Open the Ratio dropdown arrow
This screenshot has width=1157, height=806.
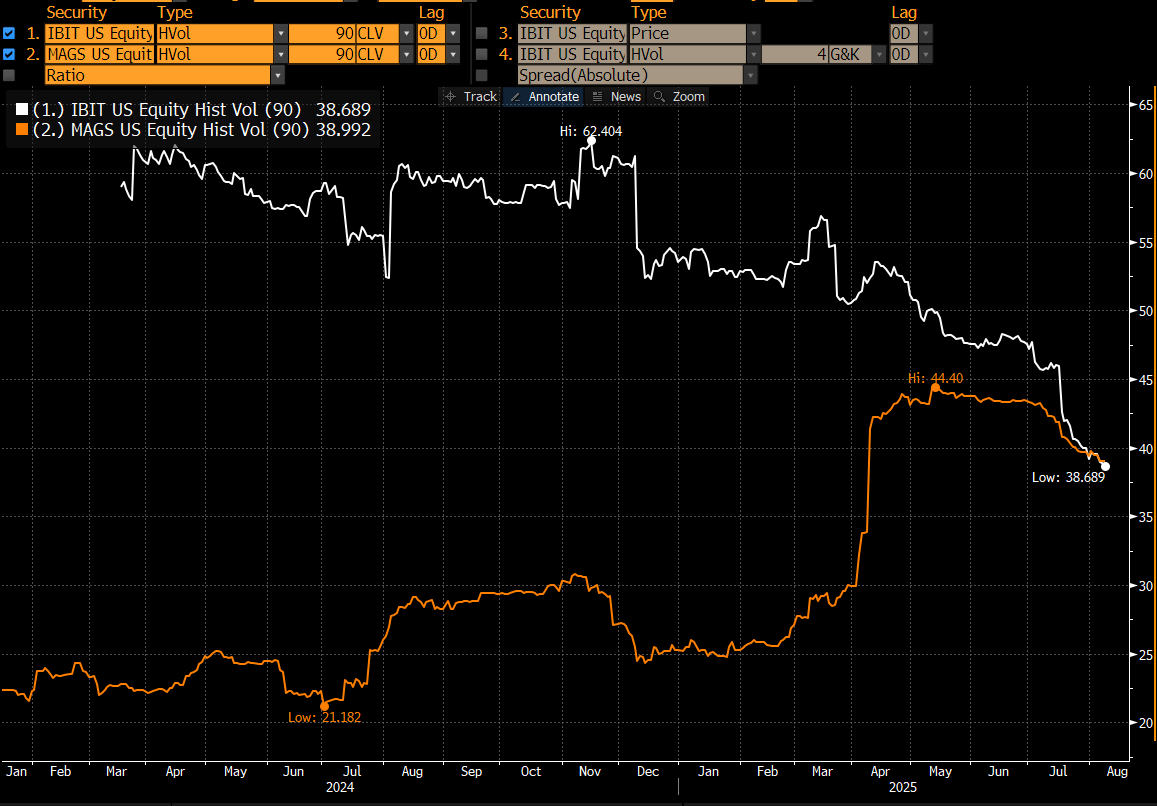pos(277,75)
